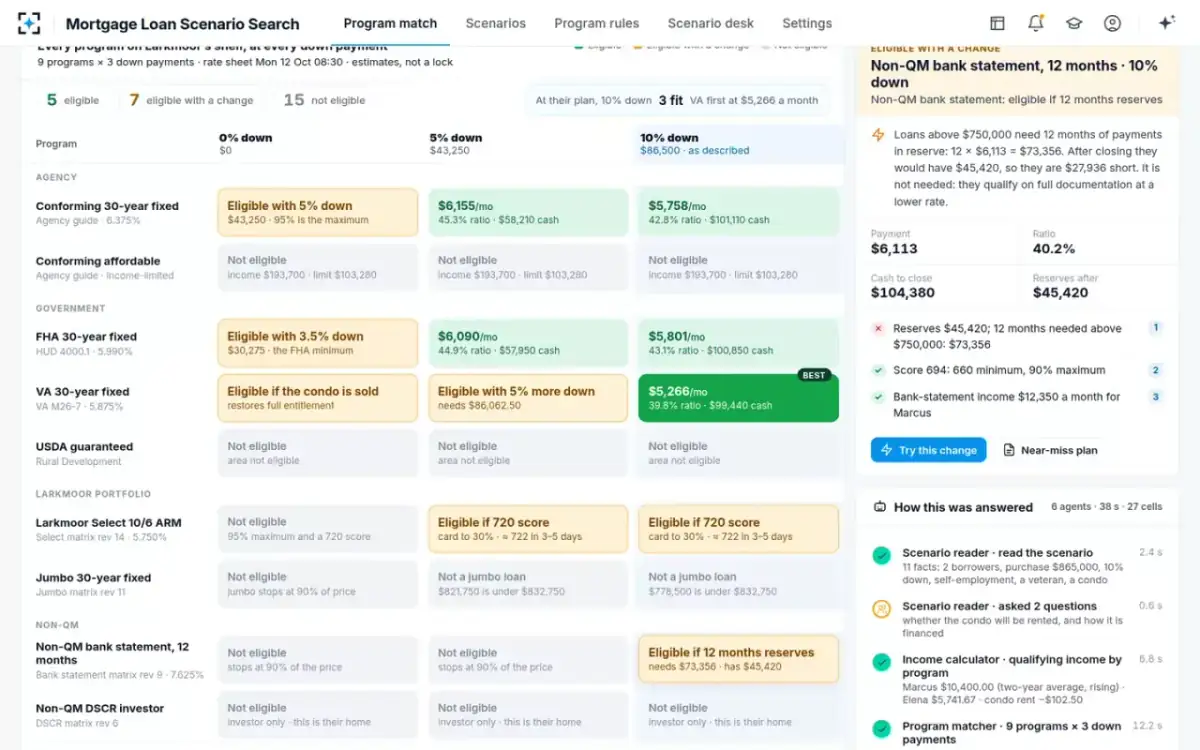Switch to the Scenarios tab
Image resolution: width=1200 pixels, height=750 pixels.
495,23
